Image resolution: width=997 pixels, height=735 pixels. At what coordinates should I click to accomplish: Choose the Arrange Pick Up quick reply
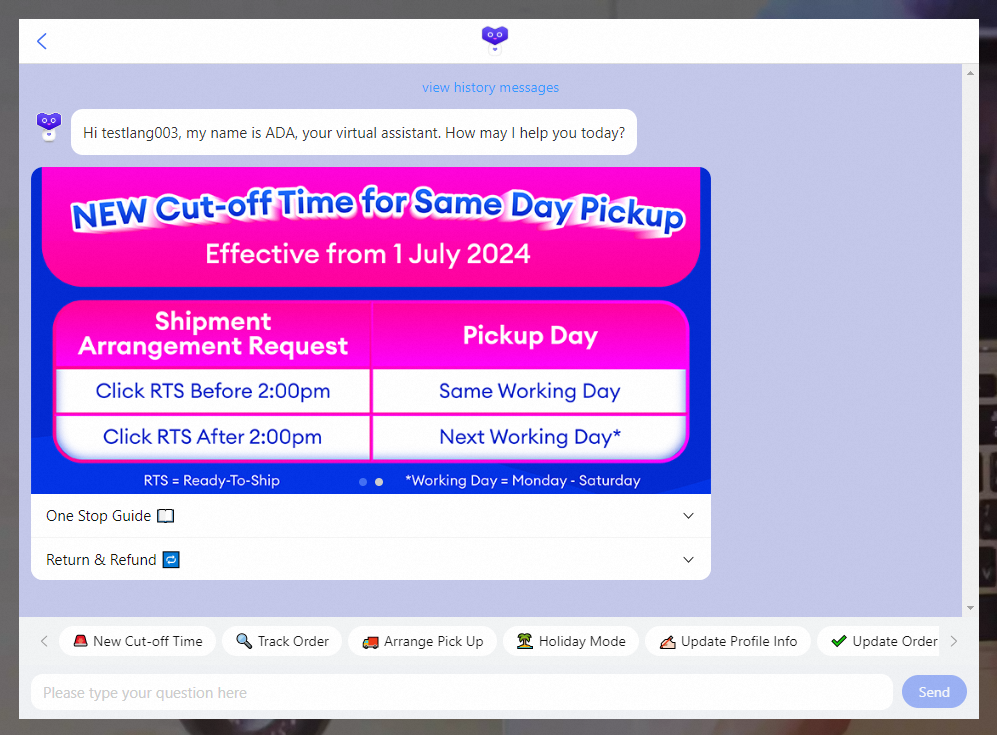422,641
